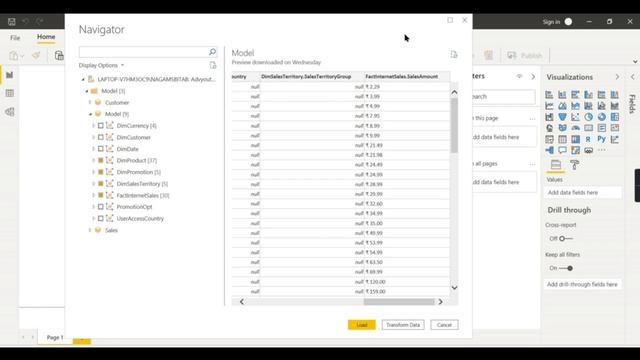
Task: Select the Card visual
Action: [589, 128]
